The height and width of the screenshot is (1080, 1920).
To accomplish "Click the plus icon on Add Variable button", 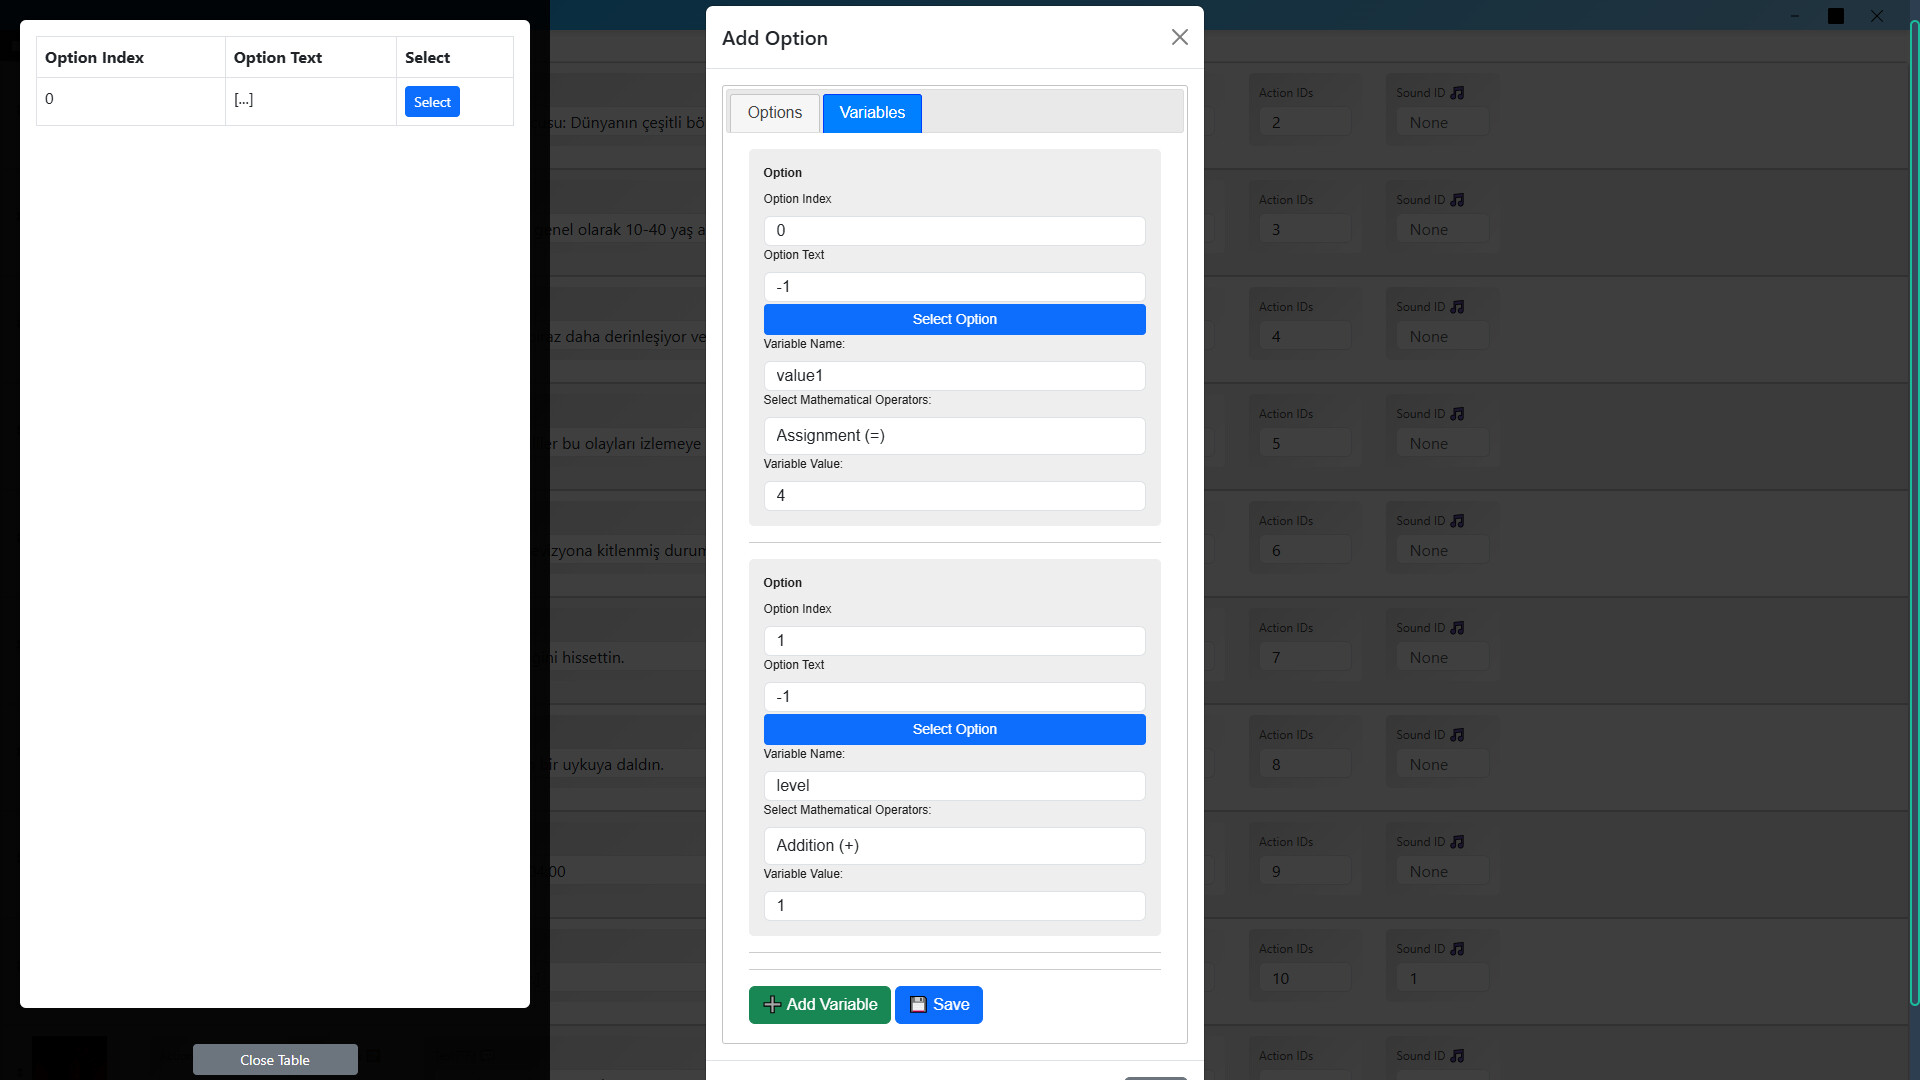I will 771,1005.
